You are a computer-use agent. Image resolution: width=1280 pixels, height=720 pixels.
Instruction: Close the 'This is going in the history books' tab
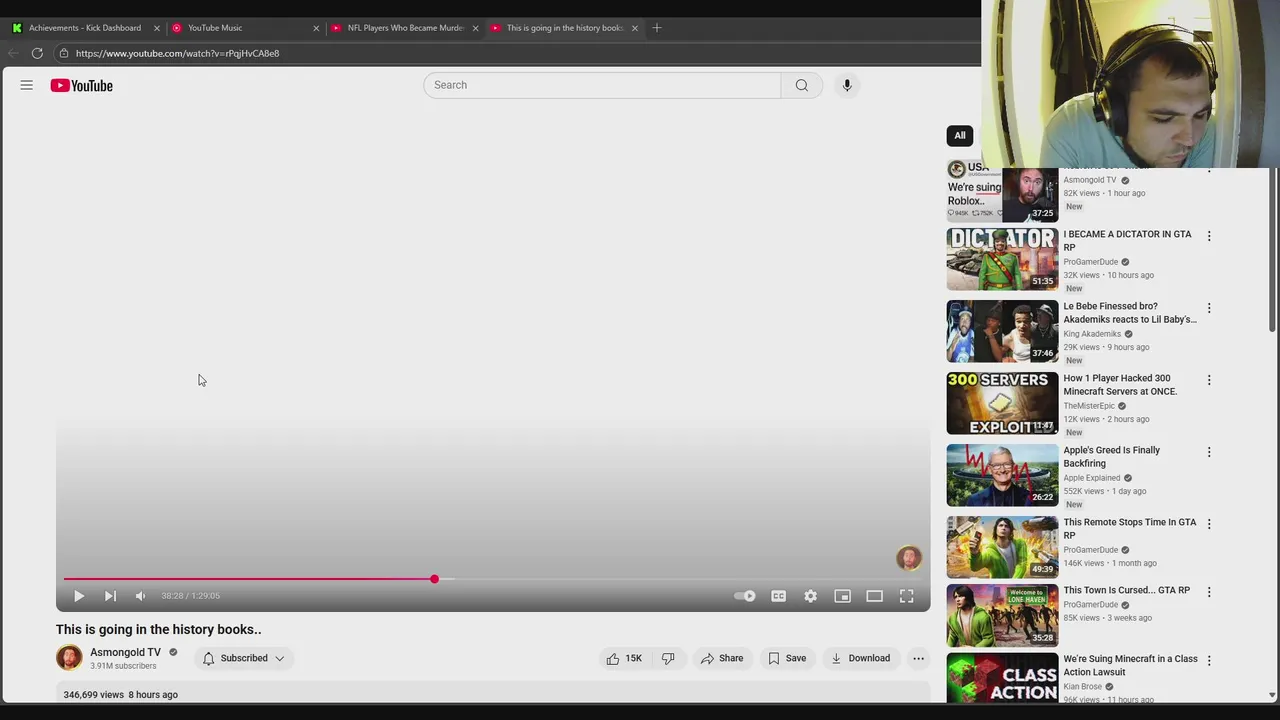pyautogui.click(x=634, y=28)
